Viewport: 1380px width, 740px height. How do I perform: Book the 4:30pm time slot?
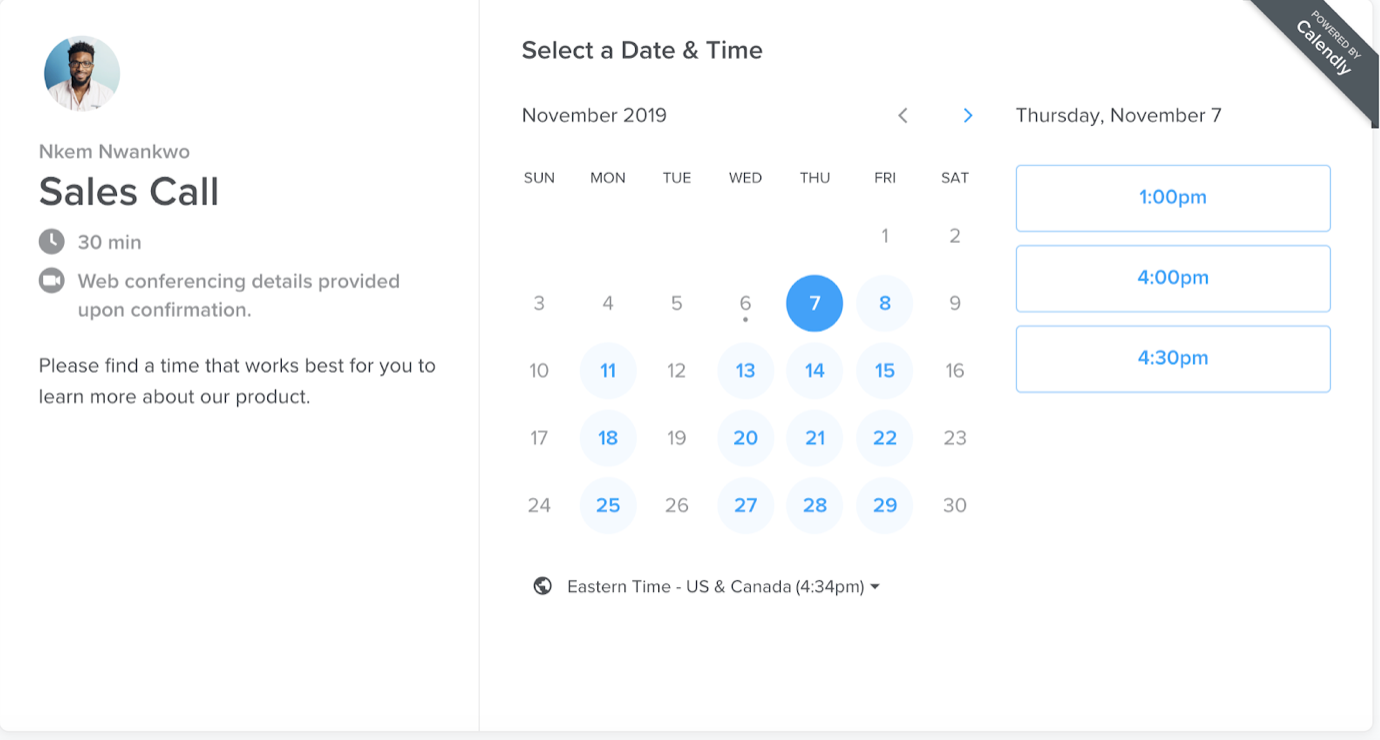pos(1173,358)
